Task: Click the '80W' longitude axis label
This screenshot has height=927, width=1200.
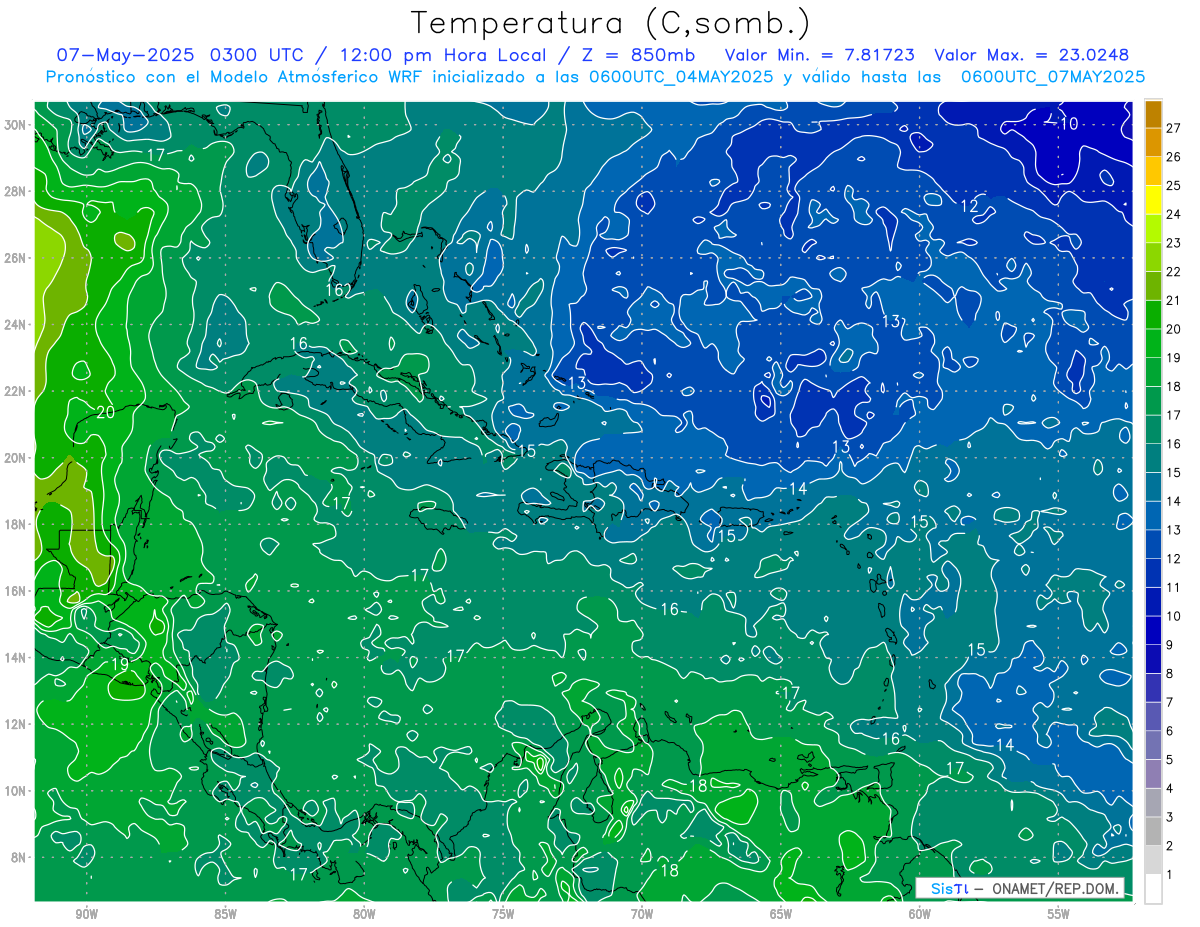Action: (364, 914)
